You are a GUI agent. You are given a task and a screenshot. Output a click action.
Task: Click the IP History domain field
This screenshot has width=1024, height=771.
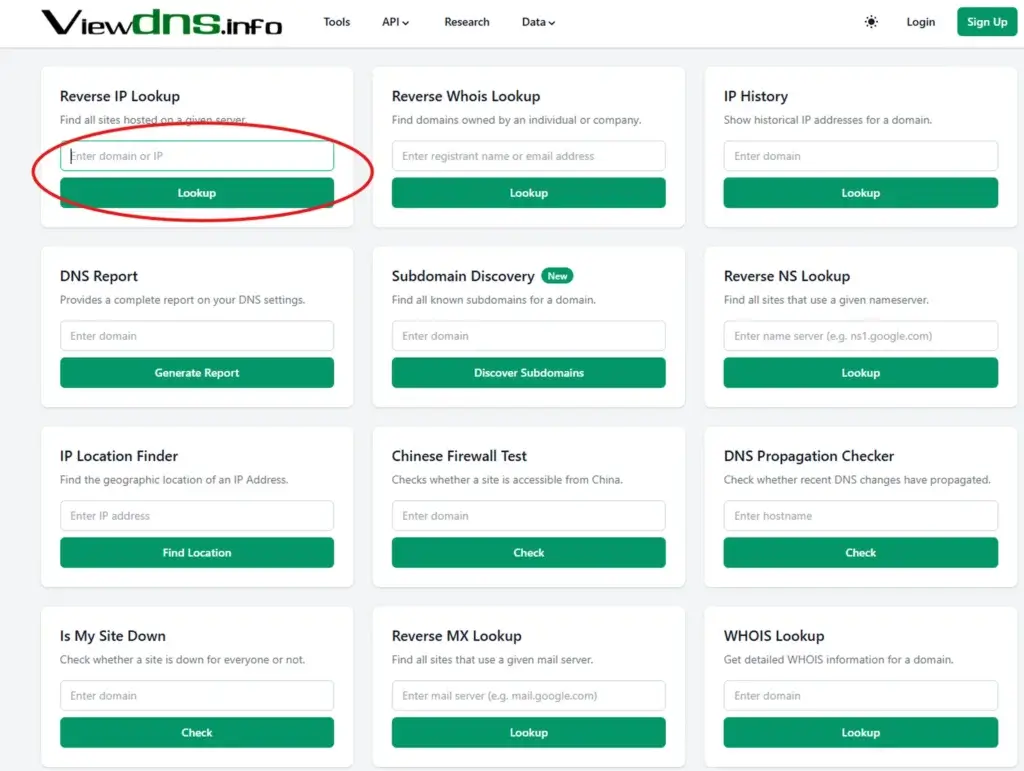point(860,156)
